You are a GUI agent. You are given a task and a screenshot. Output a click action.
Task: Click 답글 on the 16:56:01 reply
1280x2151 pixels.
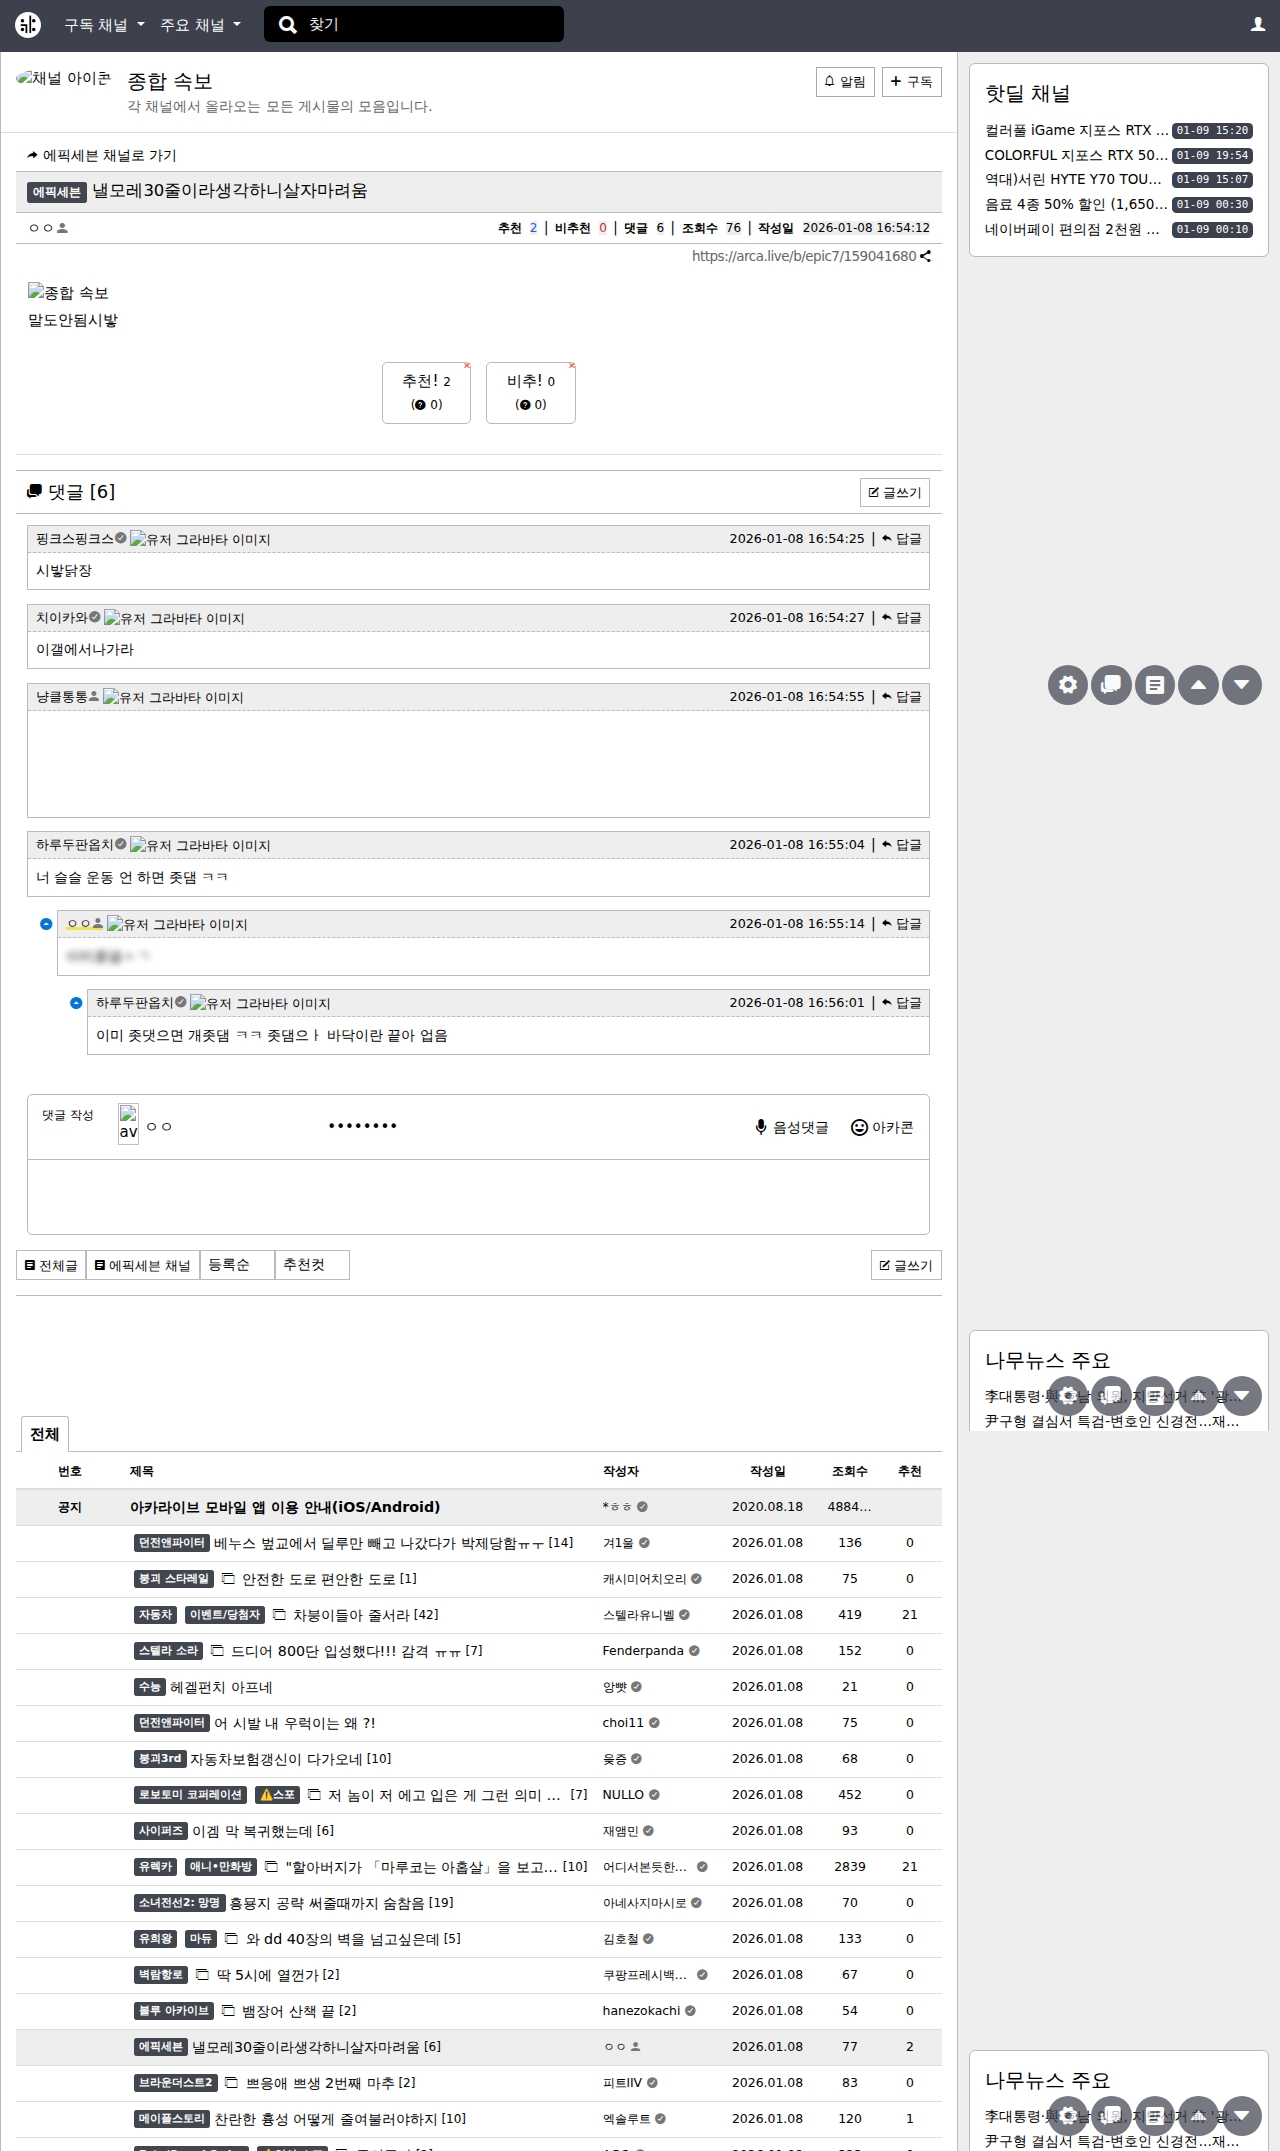click(902, 1003)
